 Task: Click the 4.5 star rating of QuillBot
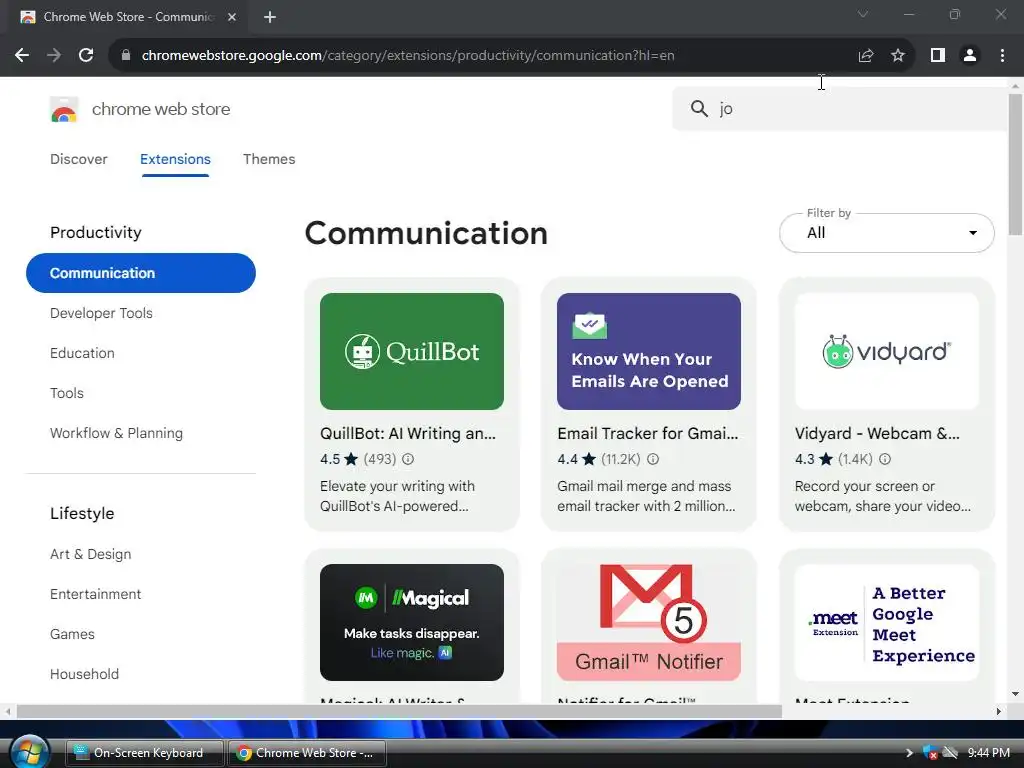339,459
